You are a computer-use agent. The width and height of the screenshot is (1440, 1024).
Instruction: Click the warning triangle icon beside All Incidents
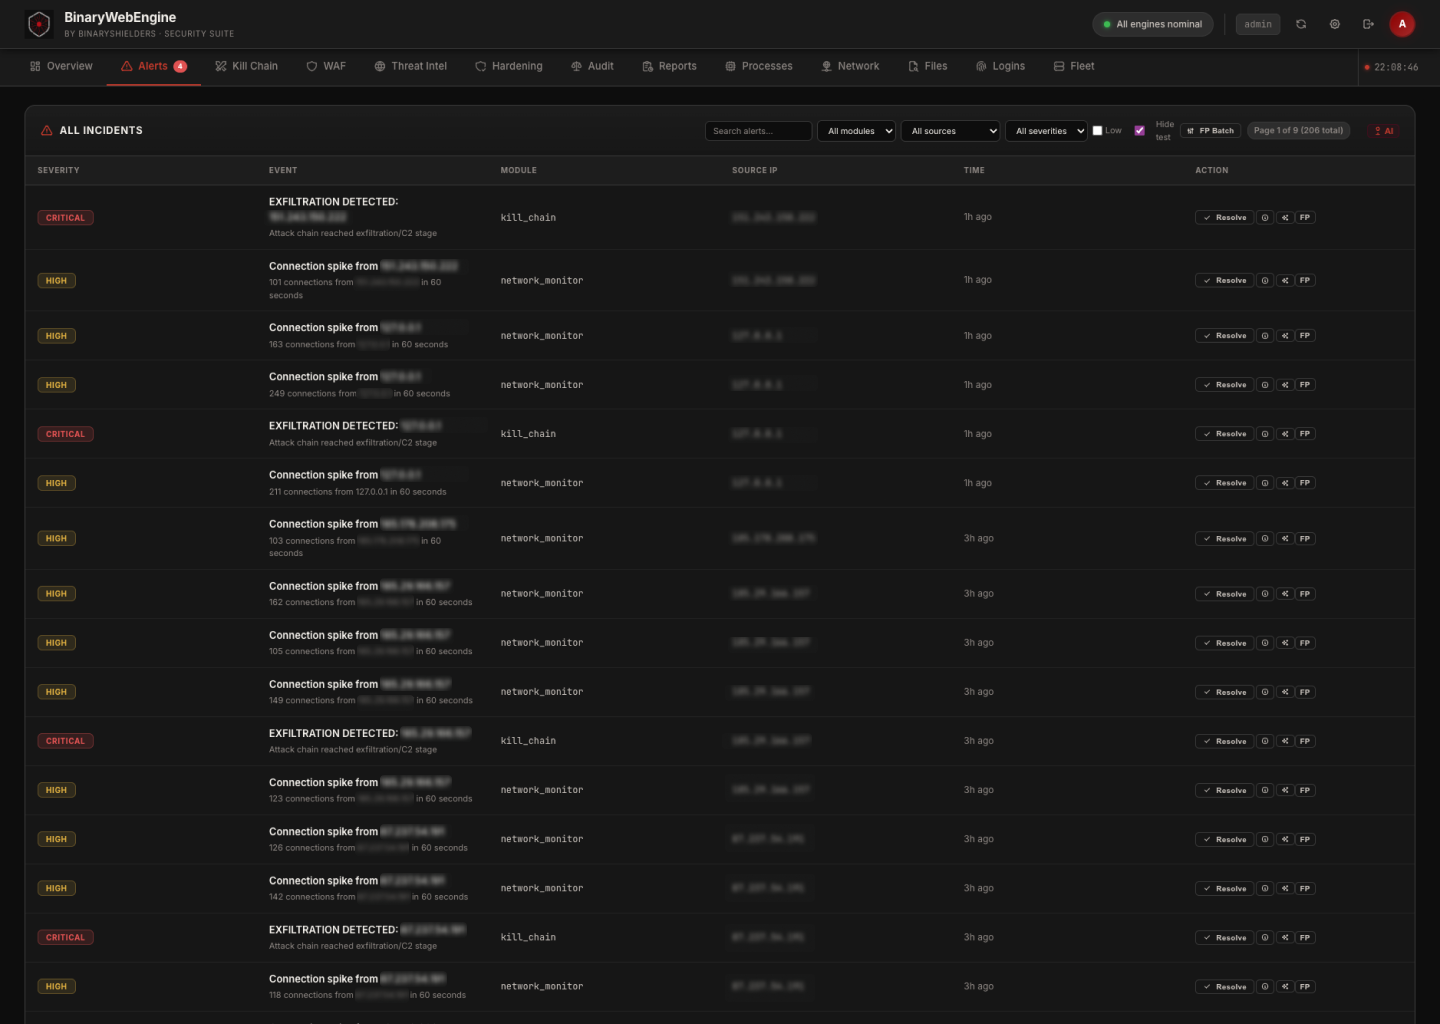[x=47, y=130]
